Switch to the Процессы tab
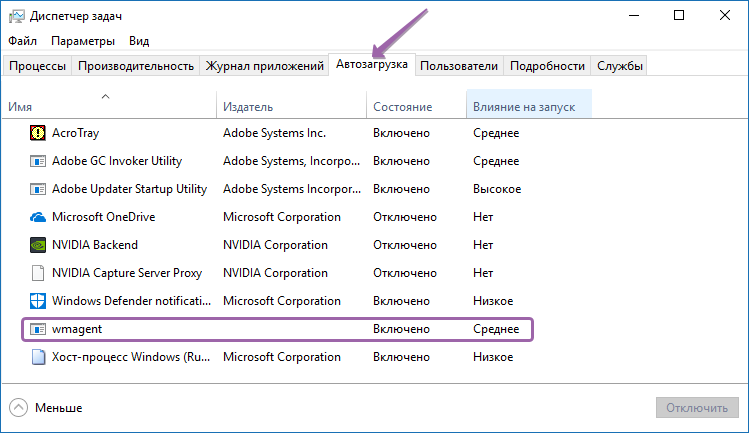The image size is (749, 433). click(38, 66)
